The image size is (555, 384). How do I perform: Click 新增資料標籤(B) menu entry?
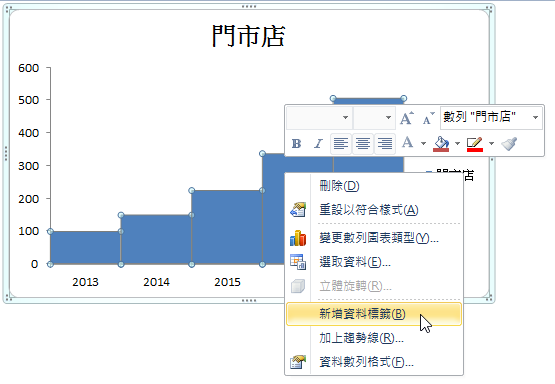click(x=374, y=314)
